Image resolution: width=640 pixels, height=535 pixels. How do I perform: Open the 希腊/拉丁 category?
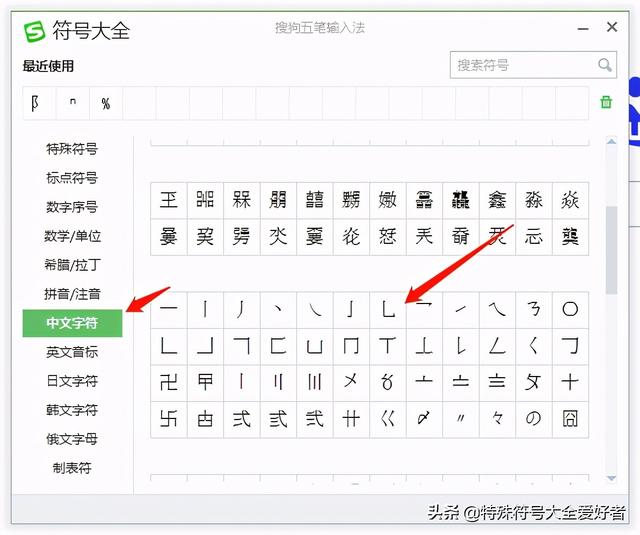point(72,265)
